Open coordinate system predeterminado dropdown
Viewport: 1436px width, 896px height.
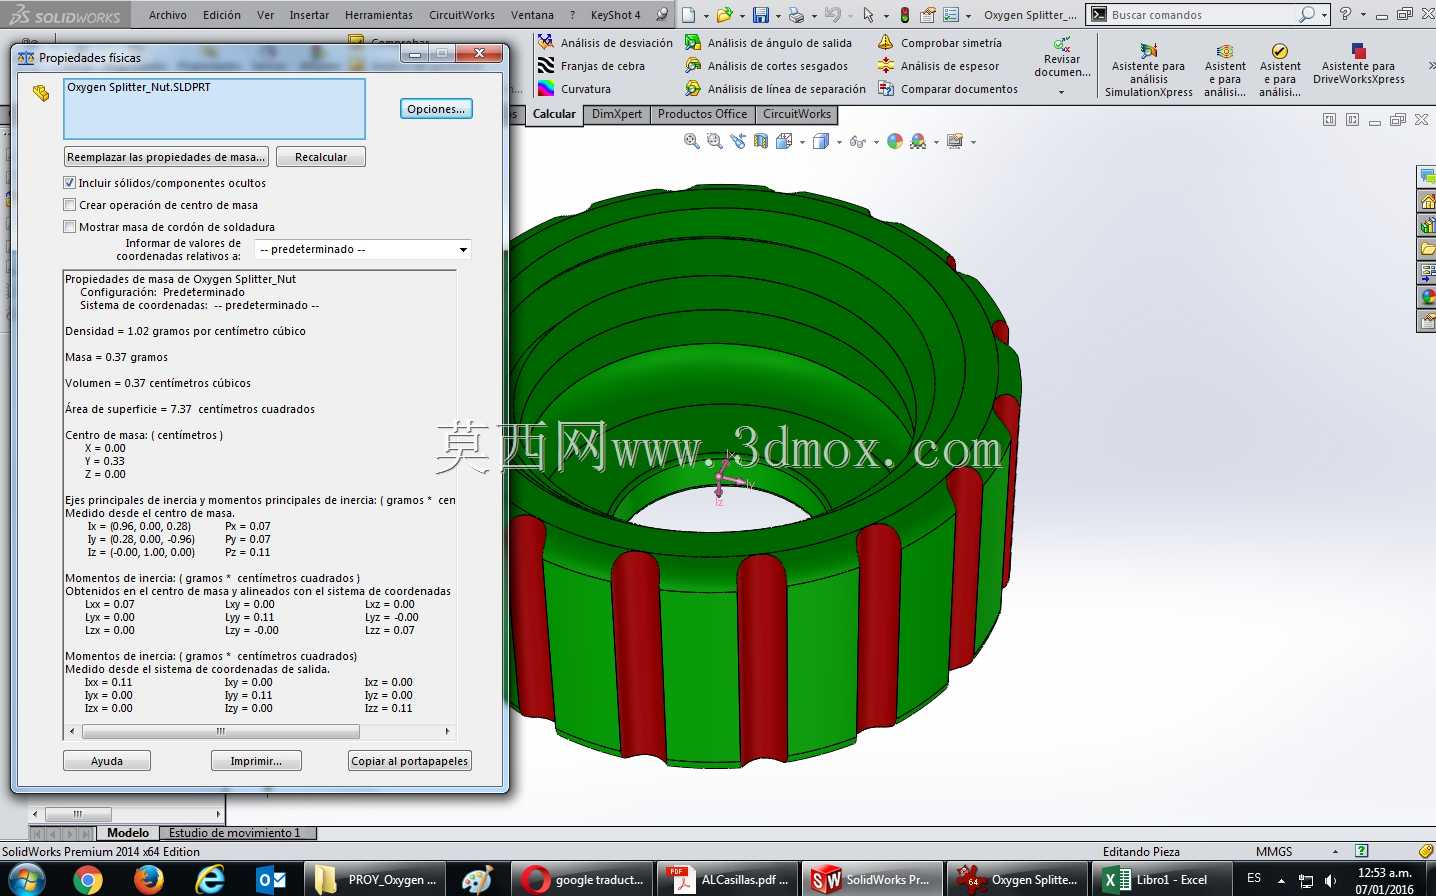coord(362,250)
